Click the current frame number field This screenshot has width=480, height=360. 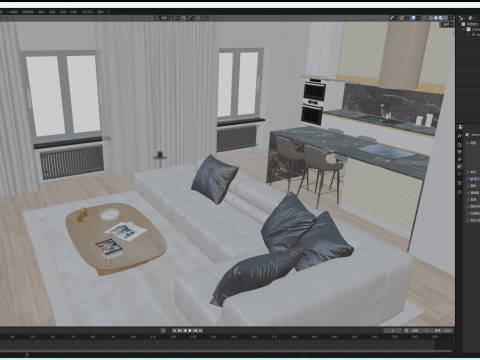pyautogui.click(x=393, y=330)
